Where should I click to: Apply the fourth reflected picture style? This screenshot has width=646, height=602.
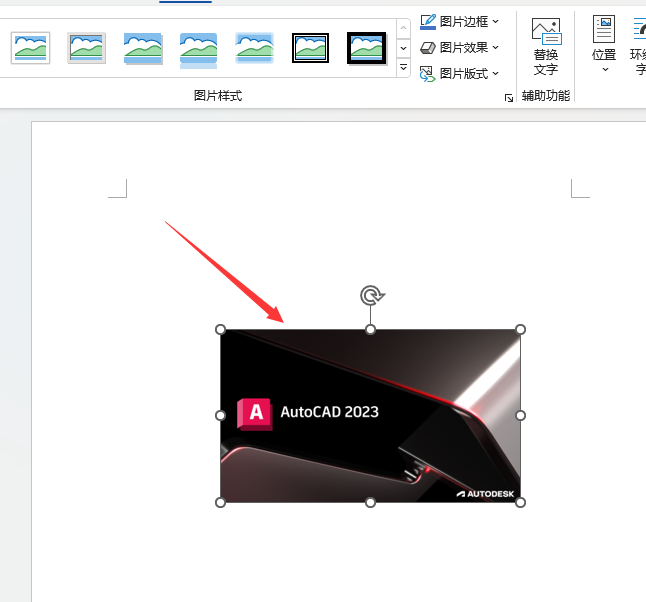(x=199, y=49)
